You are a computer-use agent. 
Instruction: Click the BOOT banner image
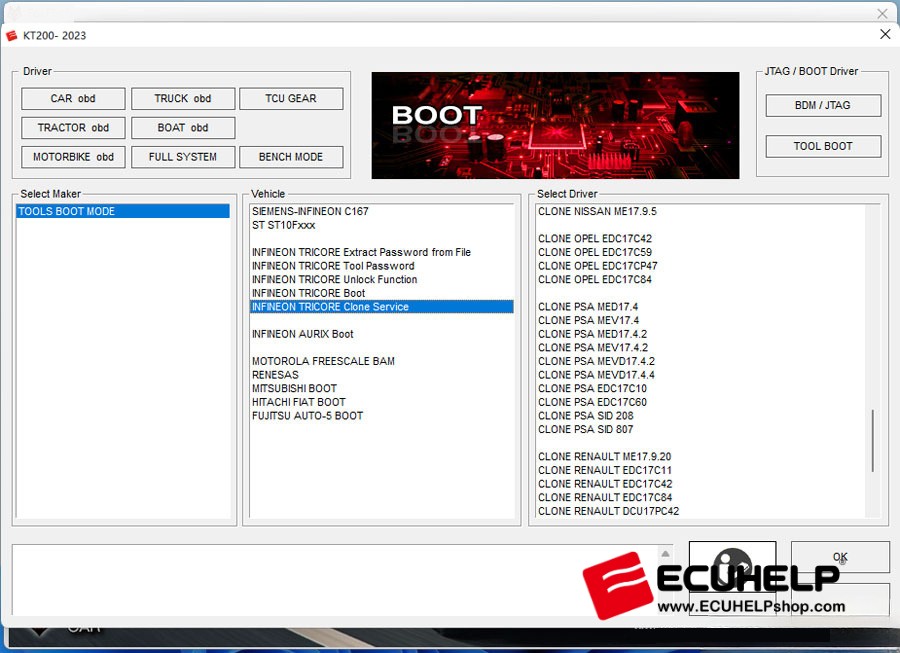[555, 125]
